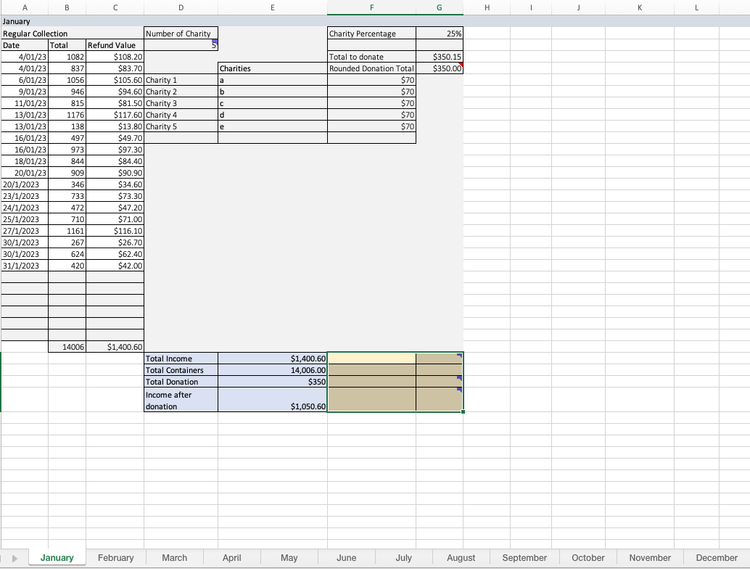The height and width of the screenshot is (569, 750).
Task: Switch to the February sheet tab
Action: point(116,558)
